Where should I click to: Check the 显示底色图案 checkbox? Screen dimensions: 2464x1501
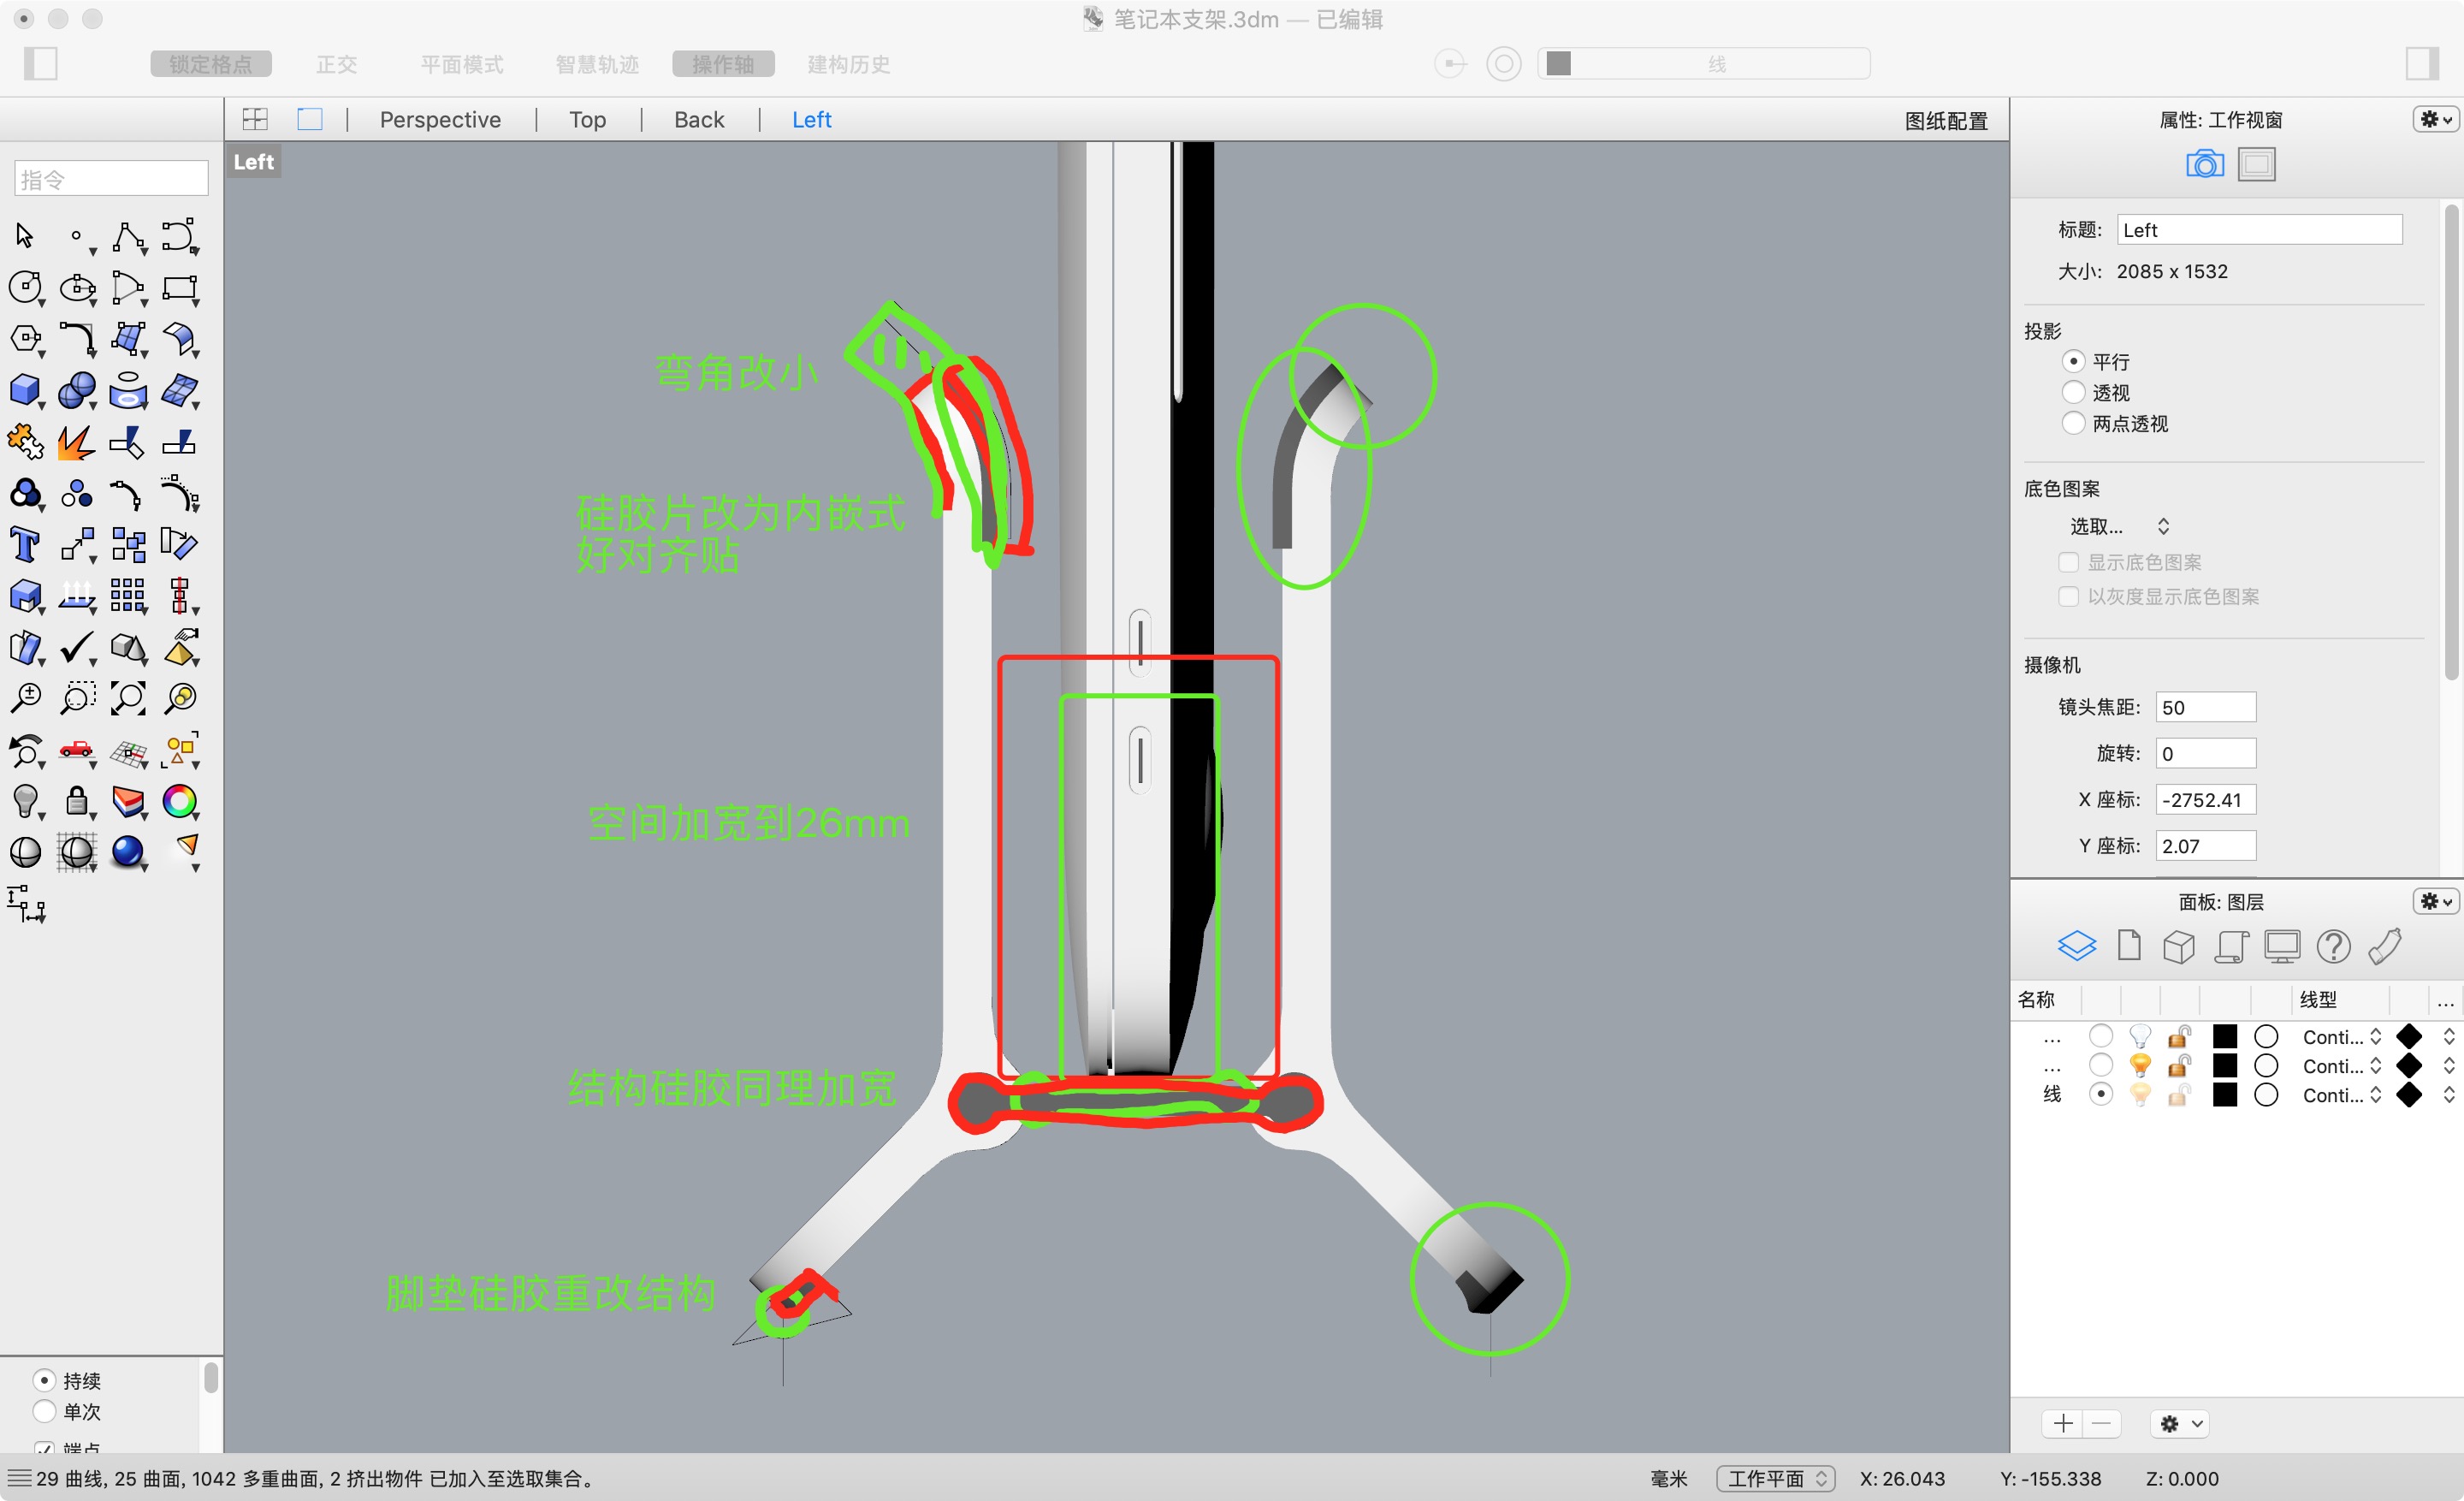pos(2069,562)
